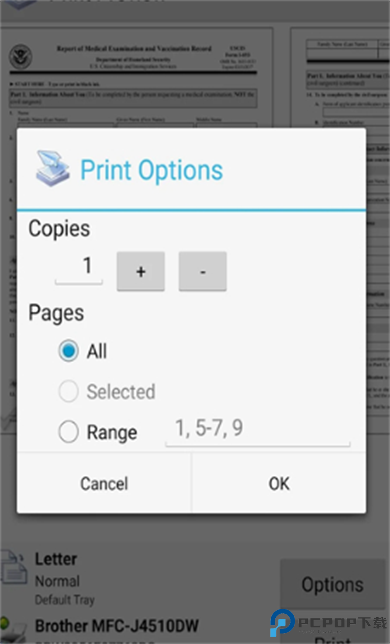Cancel the Print Options dialog

point(104,483)
